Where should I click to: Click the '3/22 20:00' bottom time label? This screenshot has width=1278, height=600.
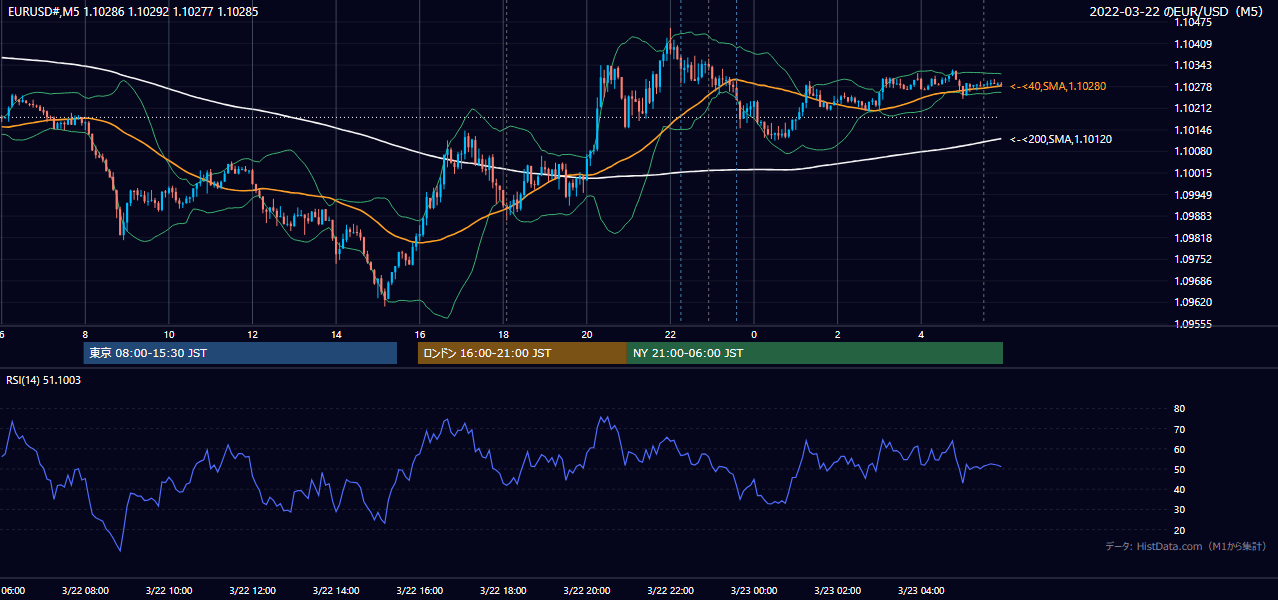coord(587,591)
